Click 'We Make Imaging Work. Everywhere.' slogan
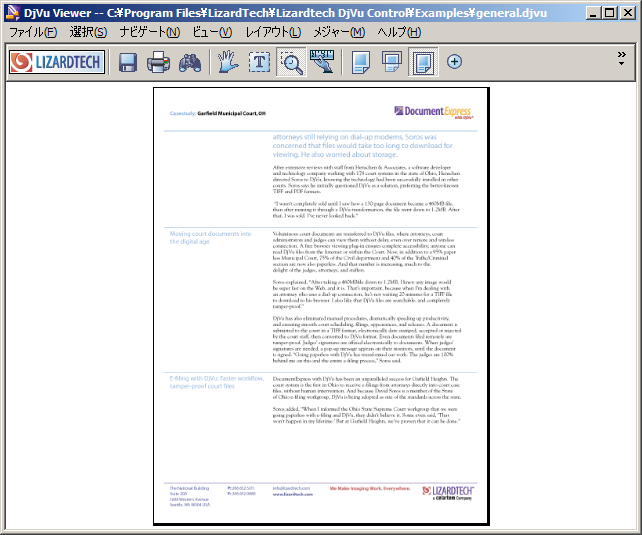 (x=370, y=488)
